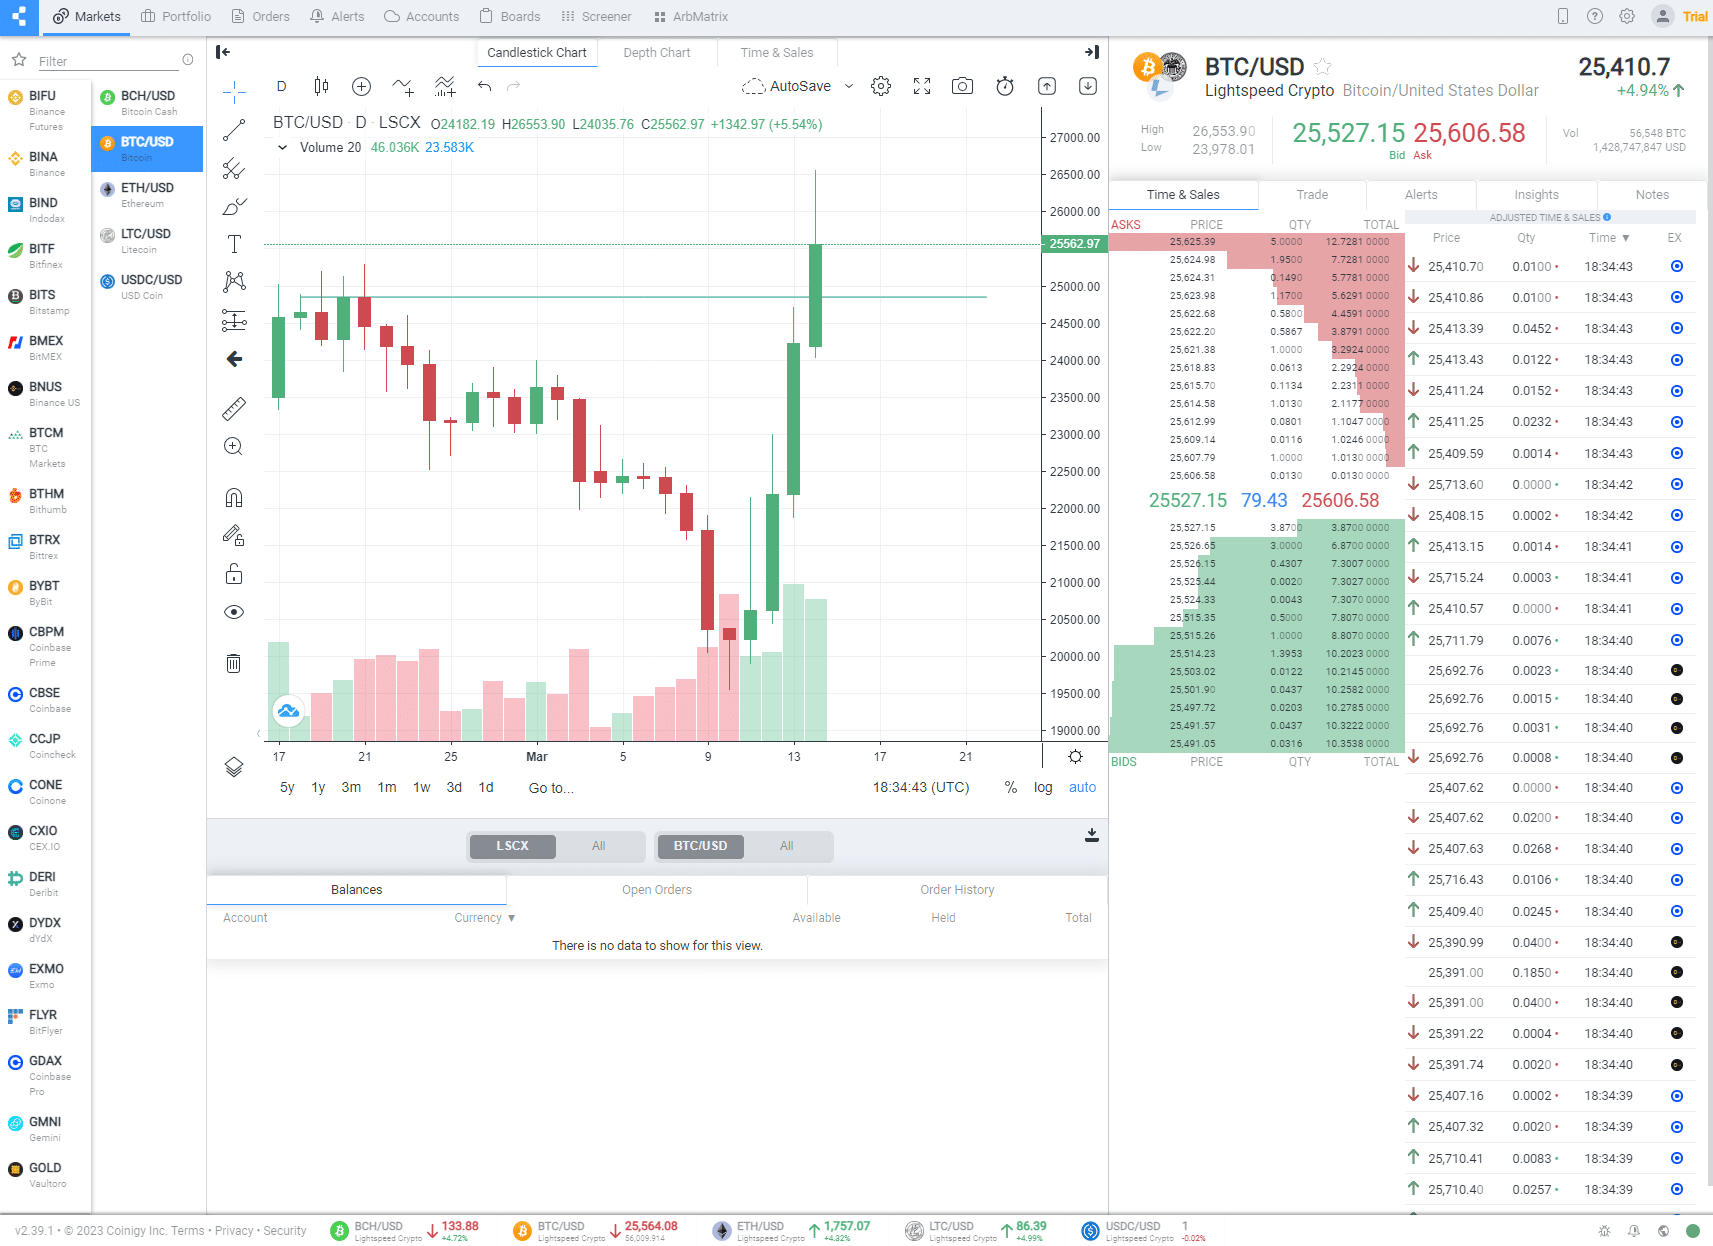Click the download chart arrow icon
The image size is (1713, 1246).
[x=1088, y=86]
